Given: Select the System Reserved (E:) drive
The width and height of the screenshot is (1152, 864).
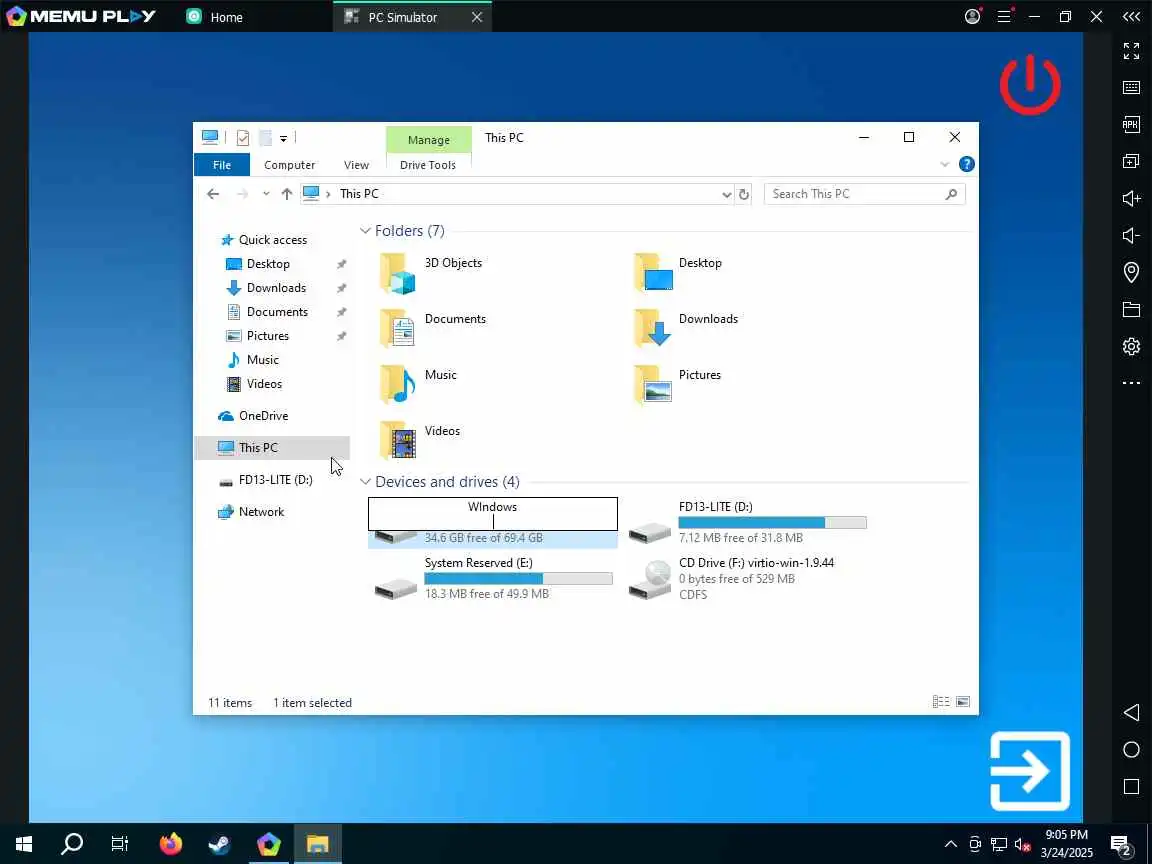Looking at the screenshot, I should coord(493,577).
